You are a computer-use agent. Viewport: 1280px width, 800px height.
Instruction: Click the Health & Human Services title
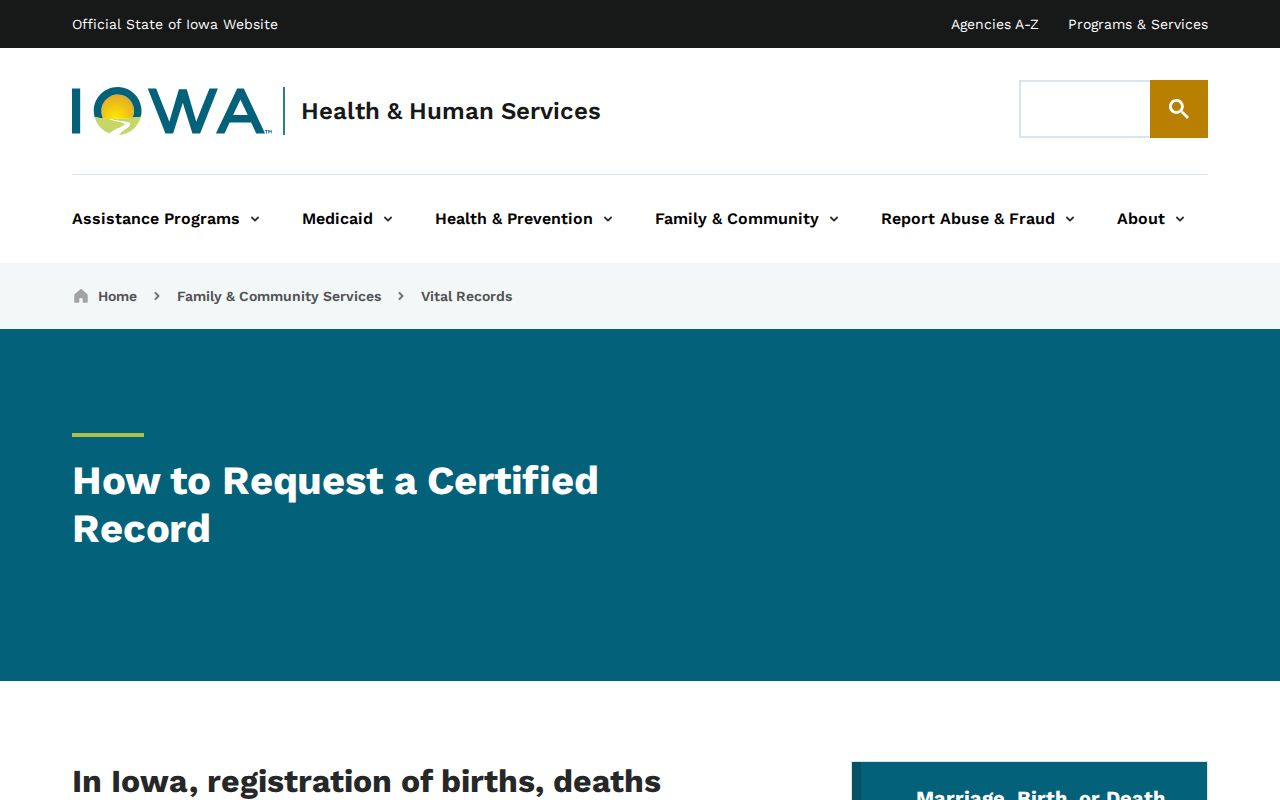[x=451, y=111]
